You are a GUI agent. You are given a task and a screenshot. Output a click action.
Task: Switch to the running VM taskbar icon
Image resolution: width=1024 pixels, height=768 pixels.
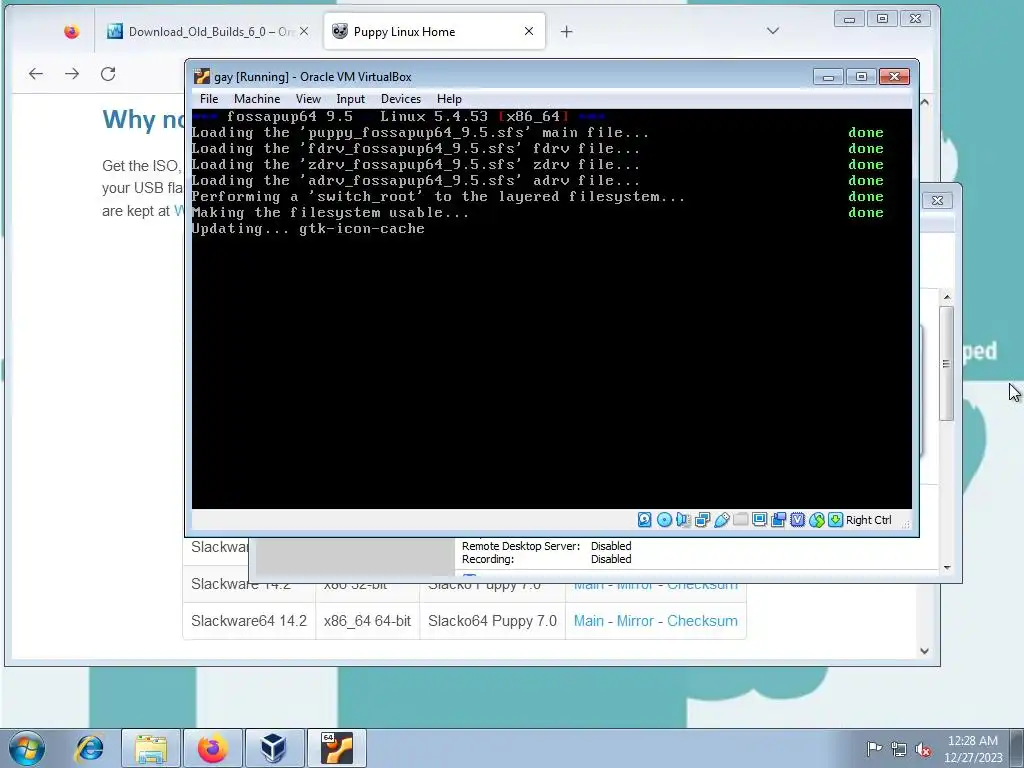pyautogui.click(x=337, y=748)
